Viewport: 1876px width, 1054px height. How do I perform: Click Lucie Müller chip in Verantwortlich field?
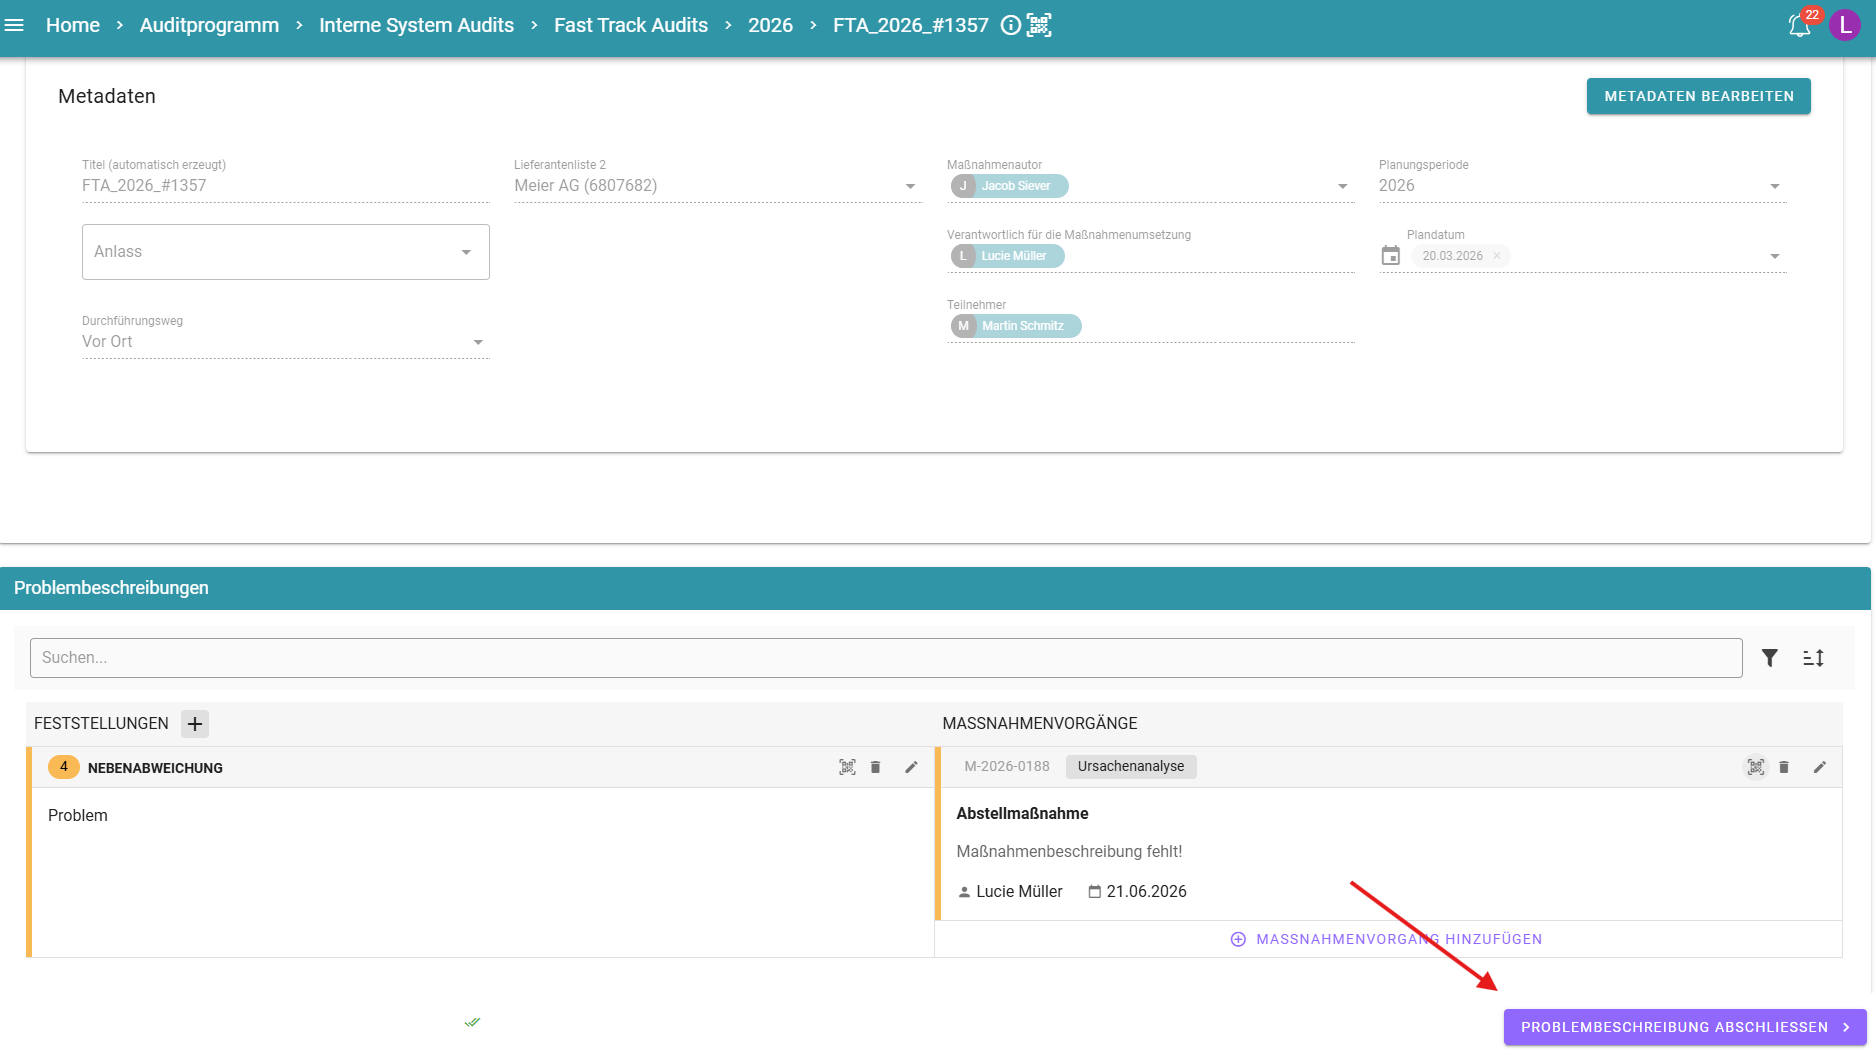point(1008,256)
